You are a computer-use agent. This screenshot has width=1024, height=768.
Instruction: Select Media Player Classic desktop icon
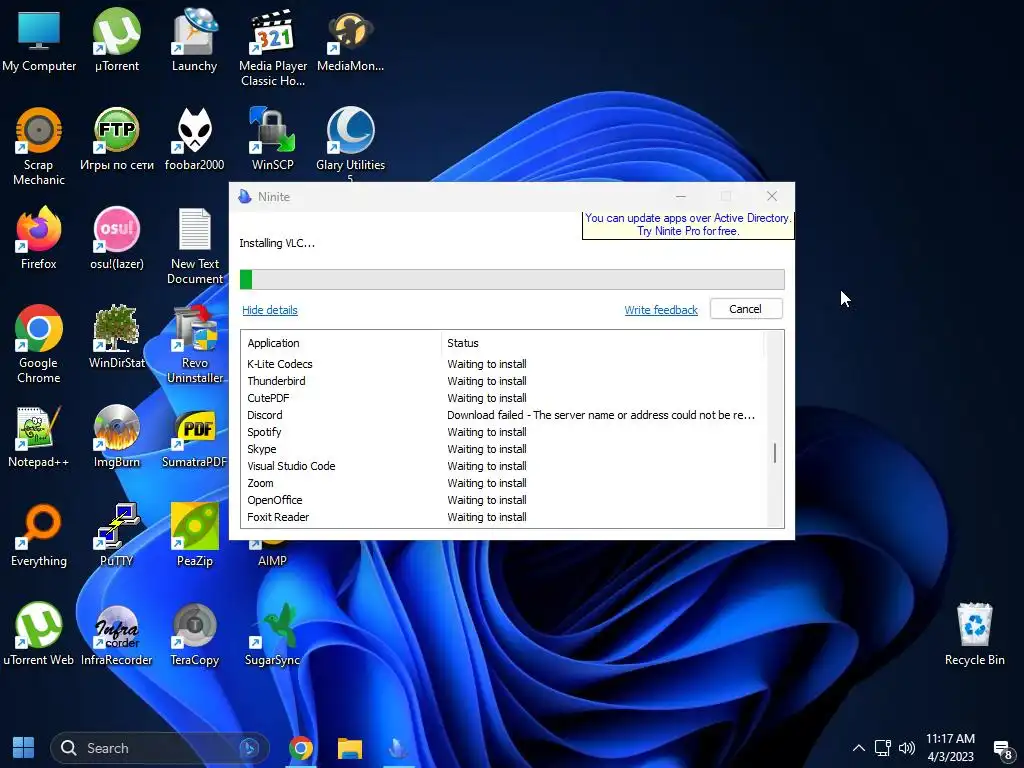(273, 48)
